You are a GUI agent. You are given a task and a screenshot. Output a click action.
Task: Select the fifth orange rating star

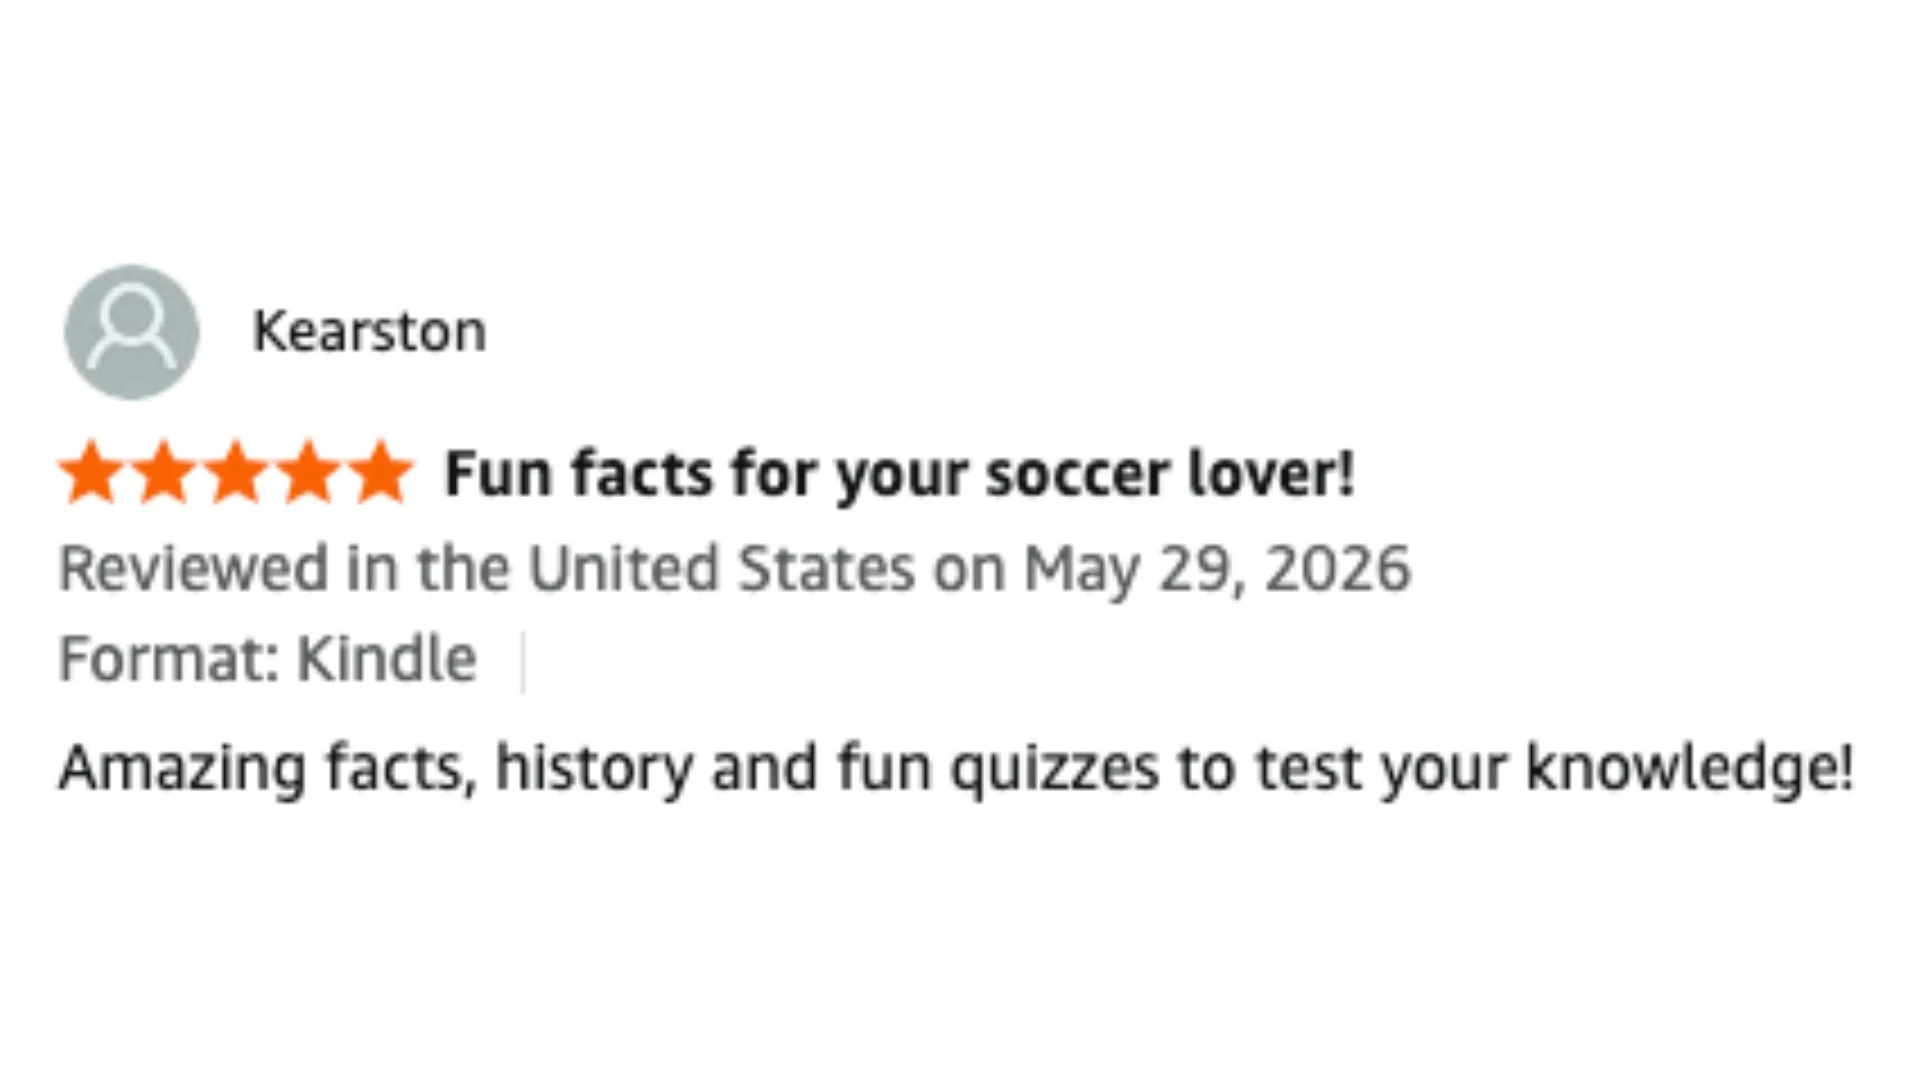(x=380, y=472)
